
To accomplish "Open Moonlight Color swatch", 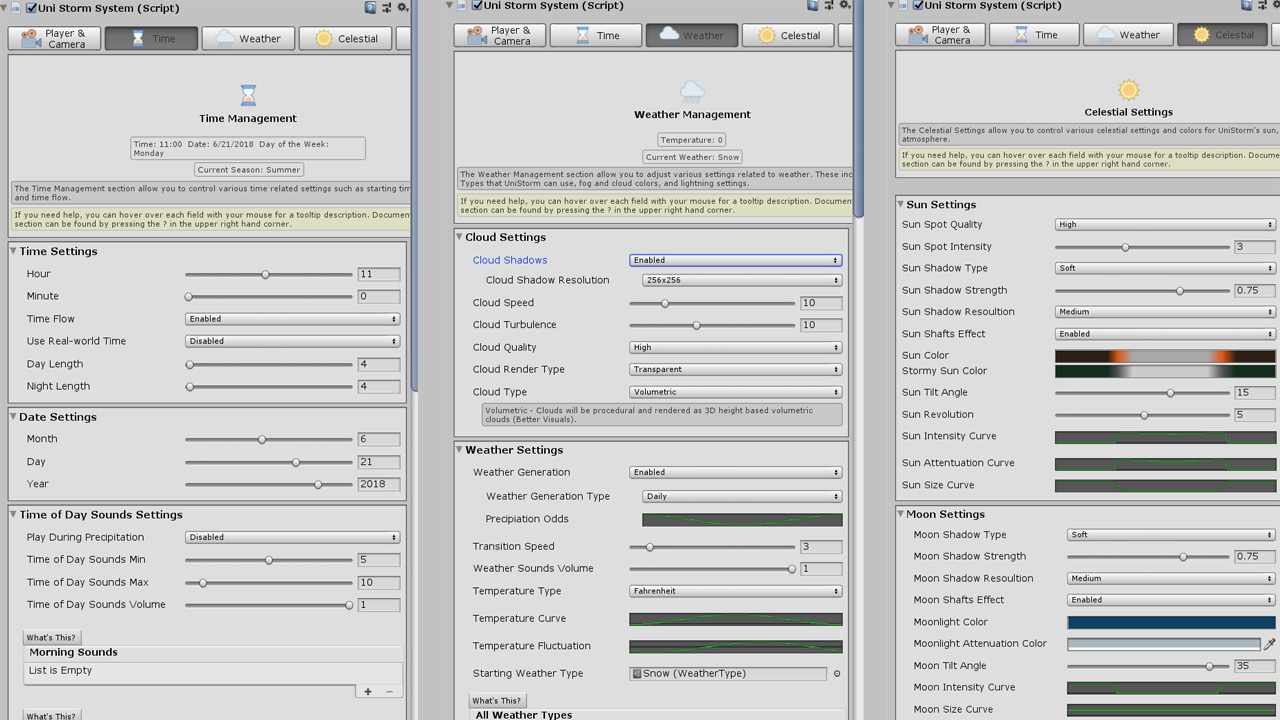I will (1172, 622).
